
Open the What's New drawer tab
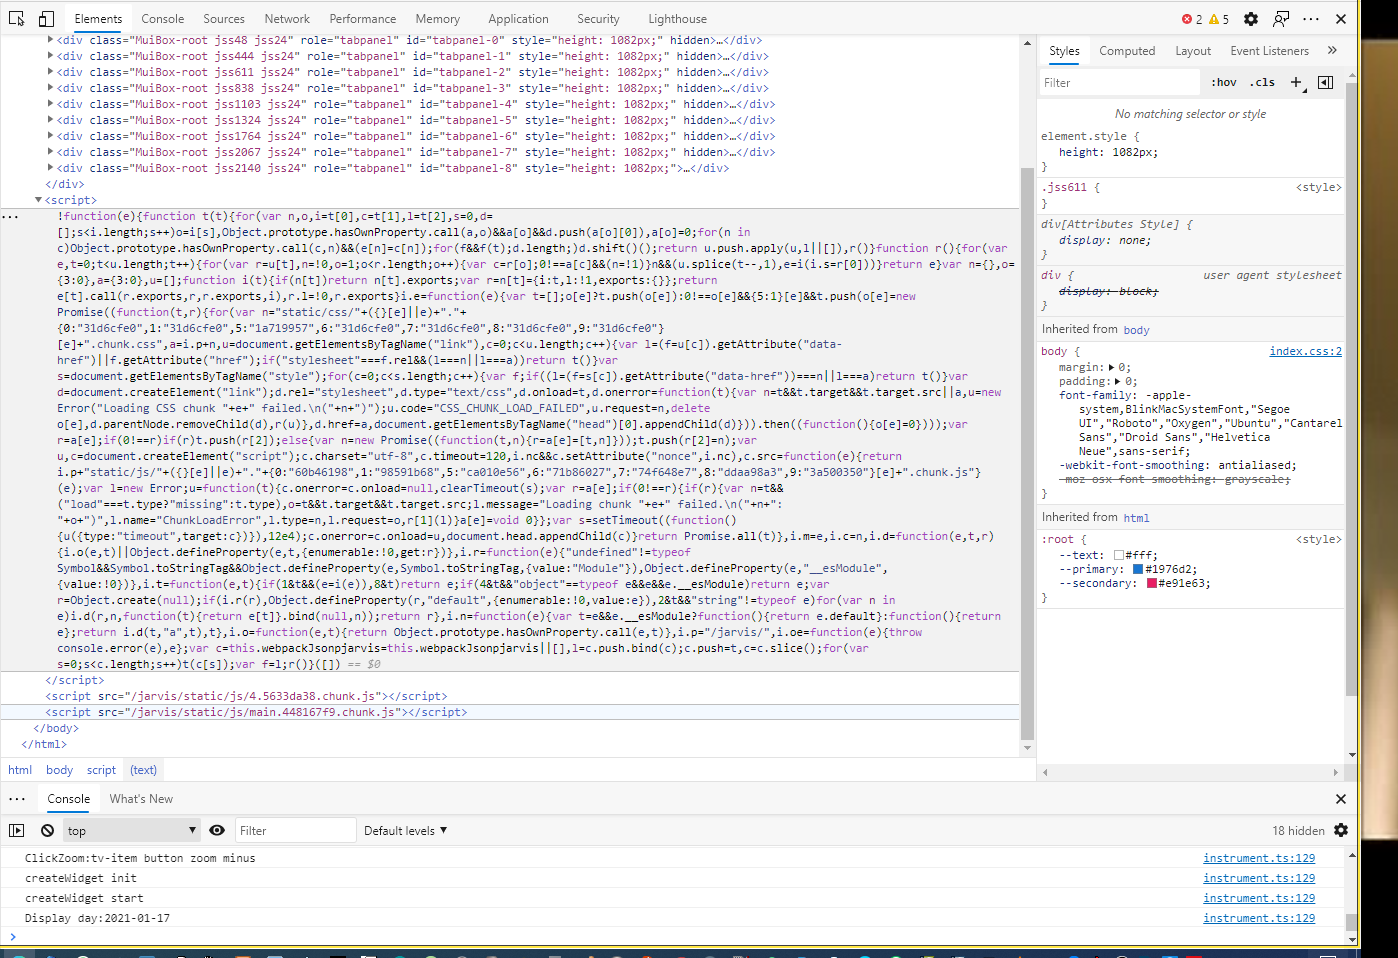tap(141, 799)
